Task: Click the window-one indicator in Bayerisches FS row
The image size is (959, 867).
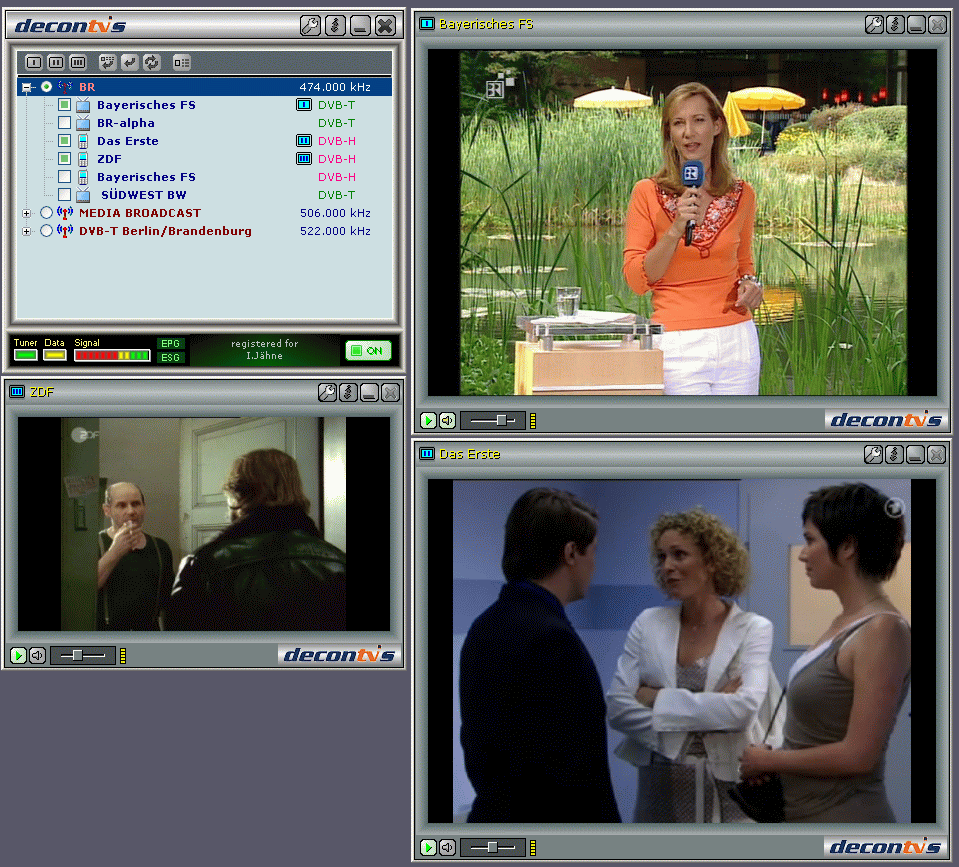Action: tap(304, 105)
